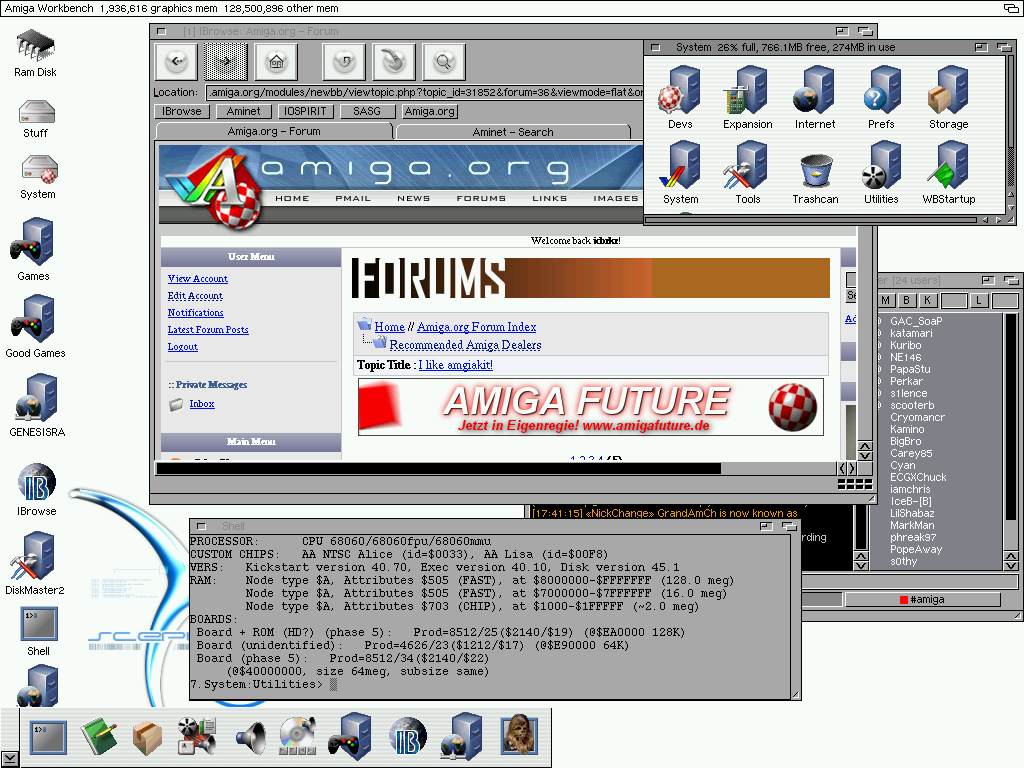The height and width of the screenshot is (768, 1024).
Task: Click the IBrowse horizontal scrollbar bar
Action: (439, 468)
